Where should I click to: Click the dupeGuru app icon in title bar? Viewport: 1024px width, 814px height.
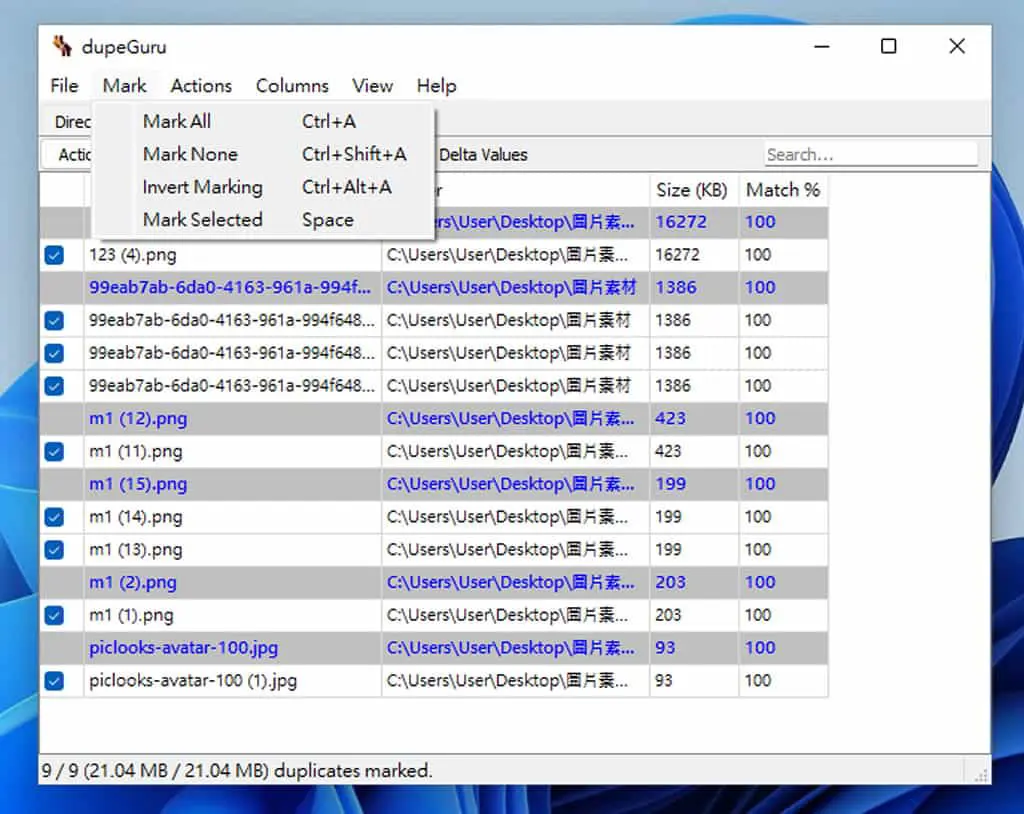click(63, 46)
